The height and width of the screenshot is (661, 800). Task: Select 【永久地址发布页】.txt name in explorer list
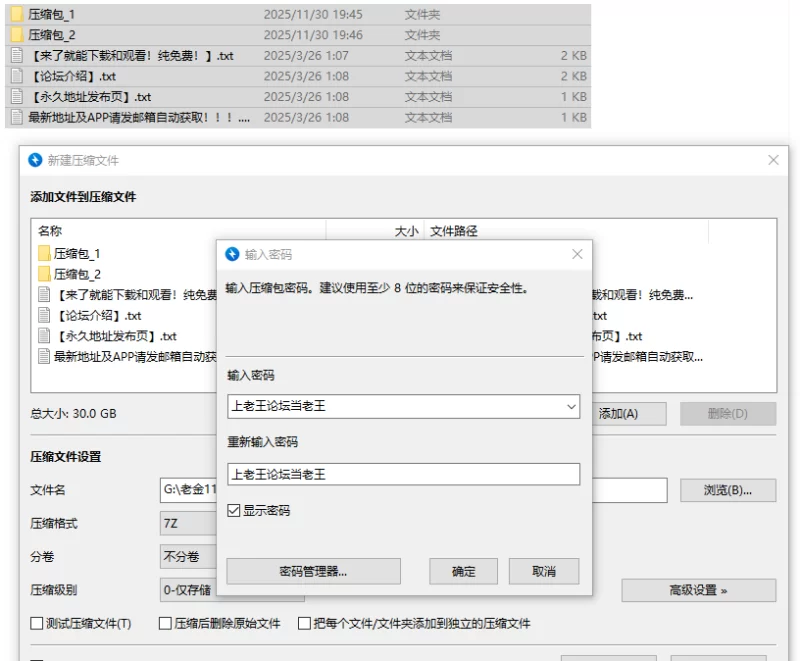coord(91,96)
